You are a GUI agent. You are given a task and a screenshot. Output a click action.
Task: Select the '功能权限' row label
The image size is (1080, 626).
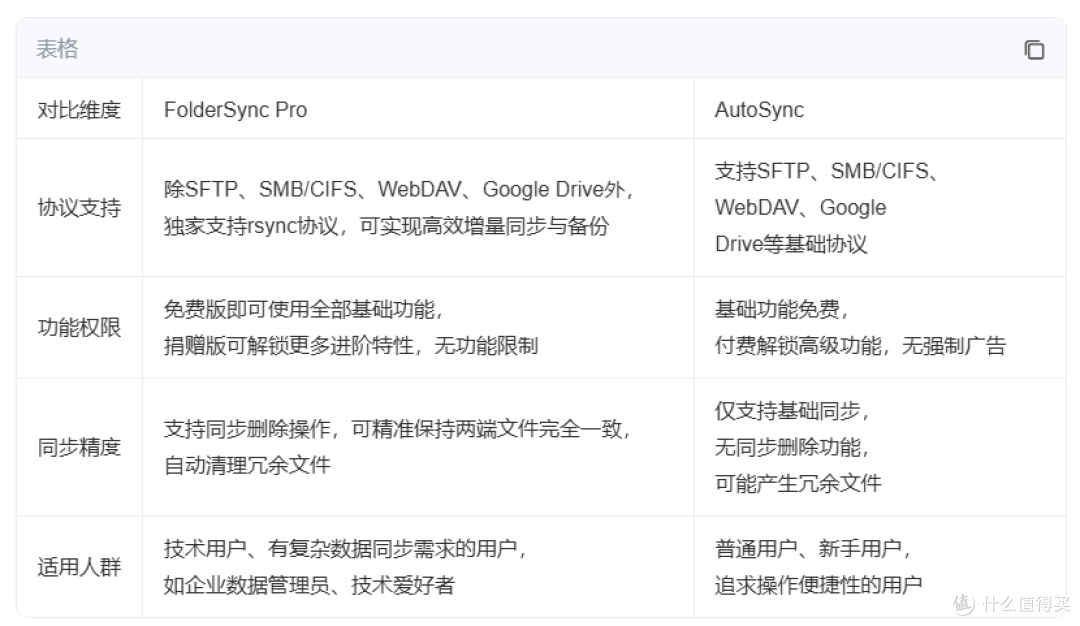(x=79, y=327)
